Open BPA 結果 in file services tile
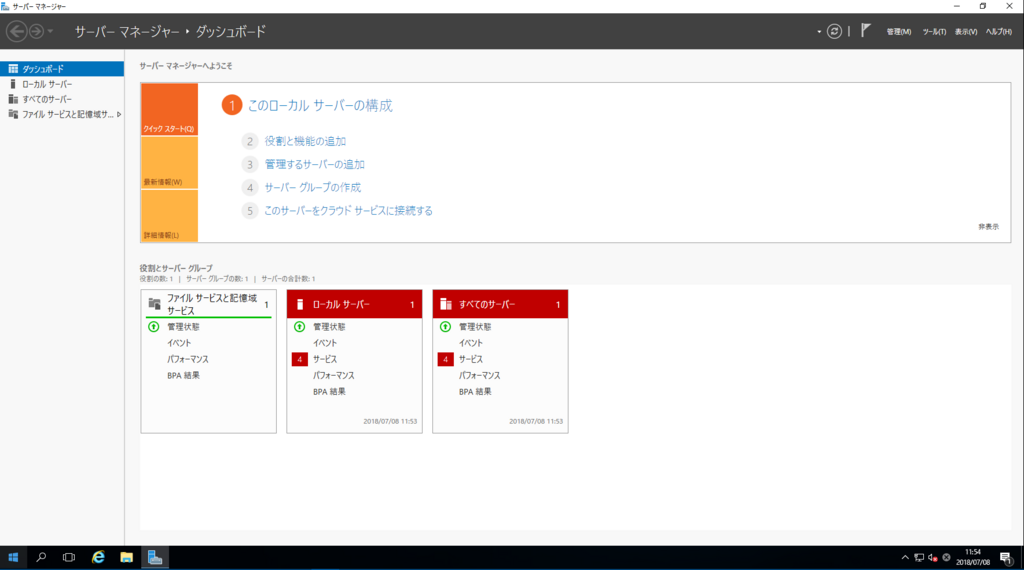Image resolution: width=1024 pixels, height=570 pixels. coord(184,375)
